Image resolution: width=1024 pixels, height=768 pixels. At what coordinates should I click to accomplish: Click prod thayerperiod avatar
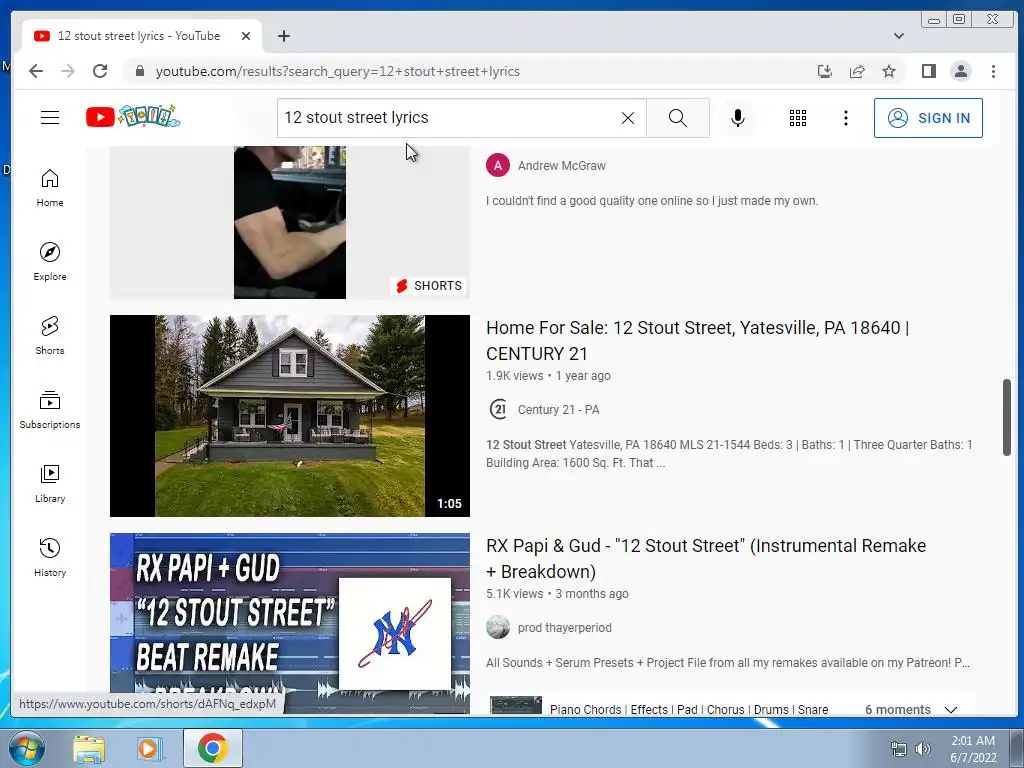tap(498, 628)
